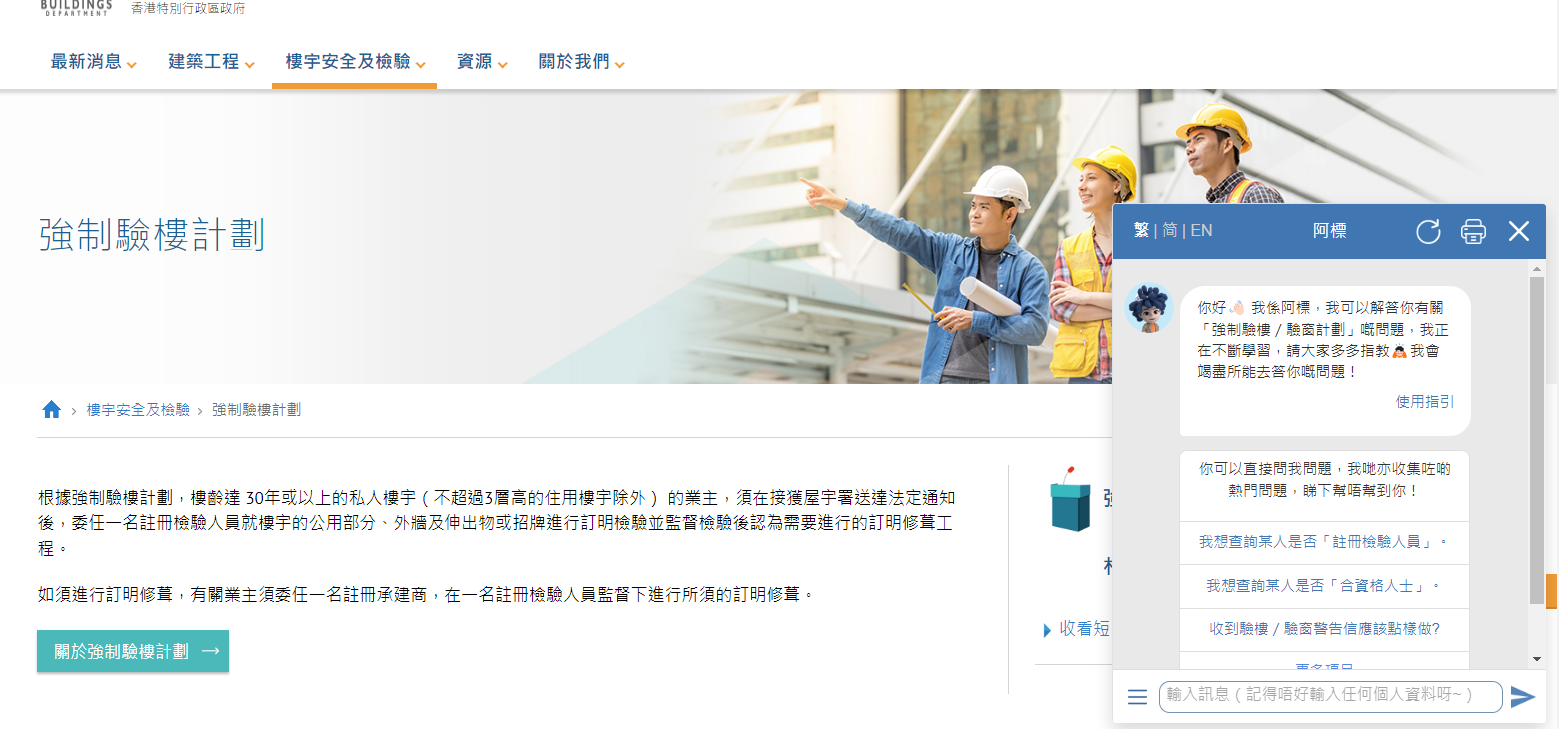Go to home via breadcrumb icon
Screen dimensions: 1559x729
52,410
